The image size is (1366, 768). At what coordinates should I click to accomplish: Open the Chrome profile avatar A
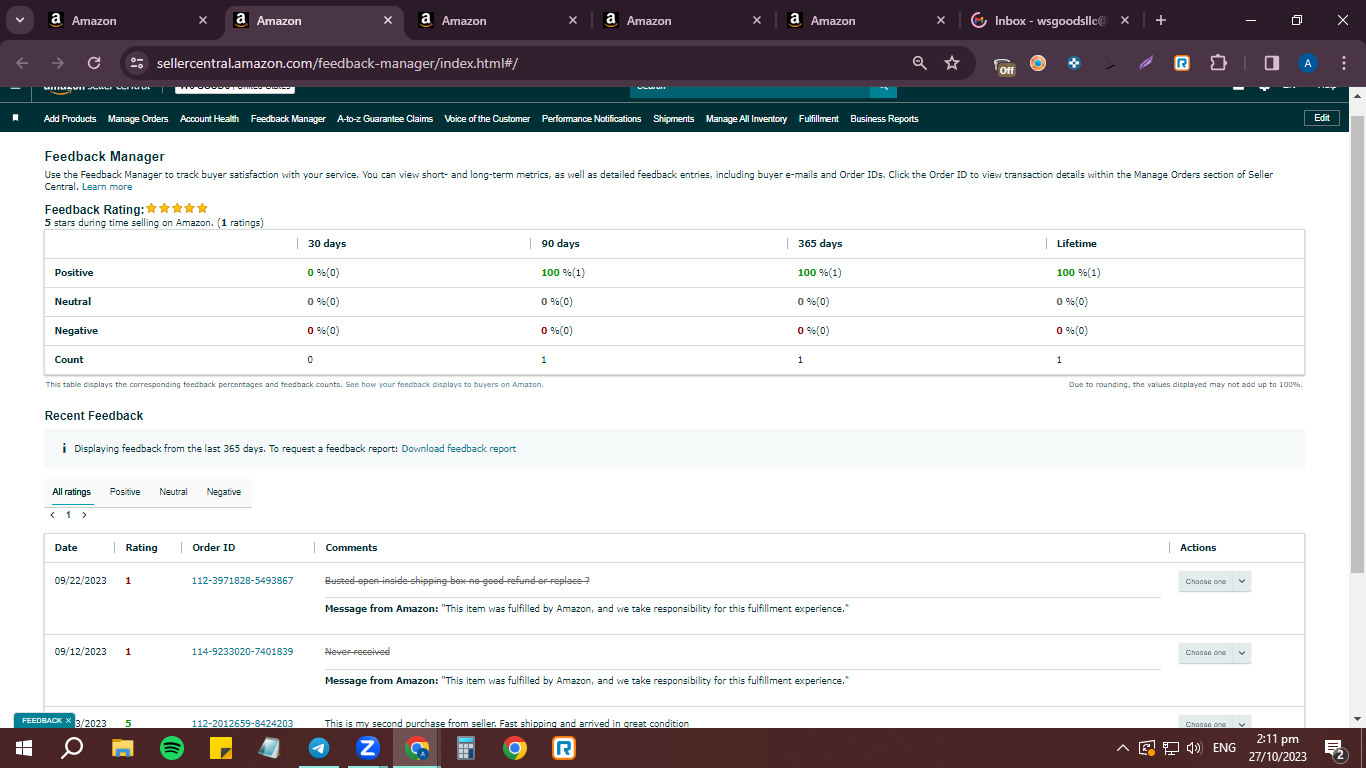click(1308, 63)
